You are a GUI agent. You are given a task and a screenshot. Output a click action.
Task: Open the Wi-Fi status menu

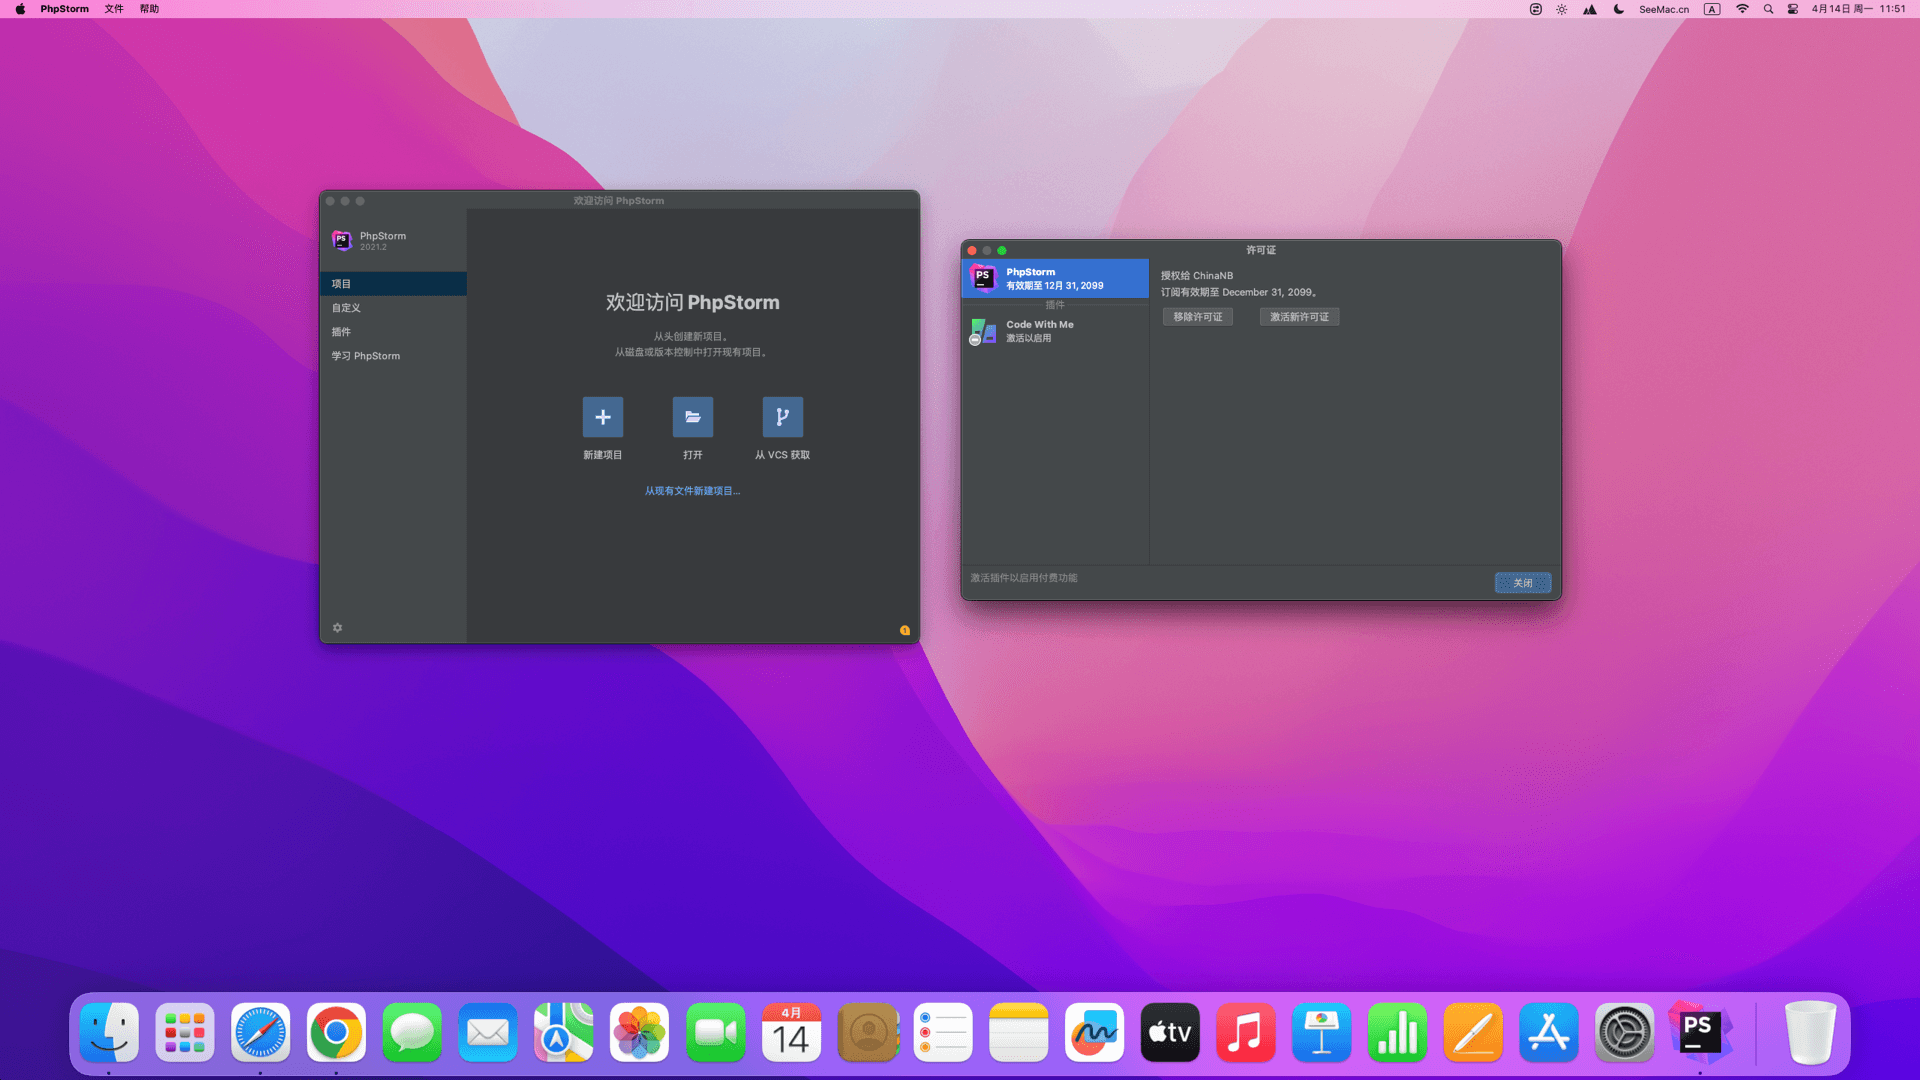[1742, 9]
